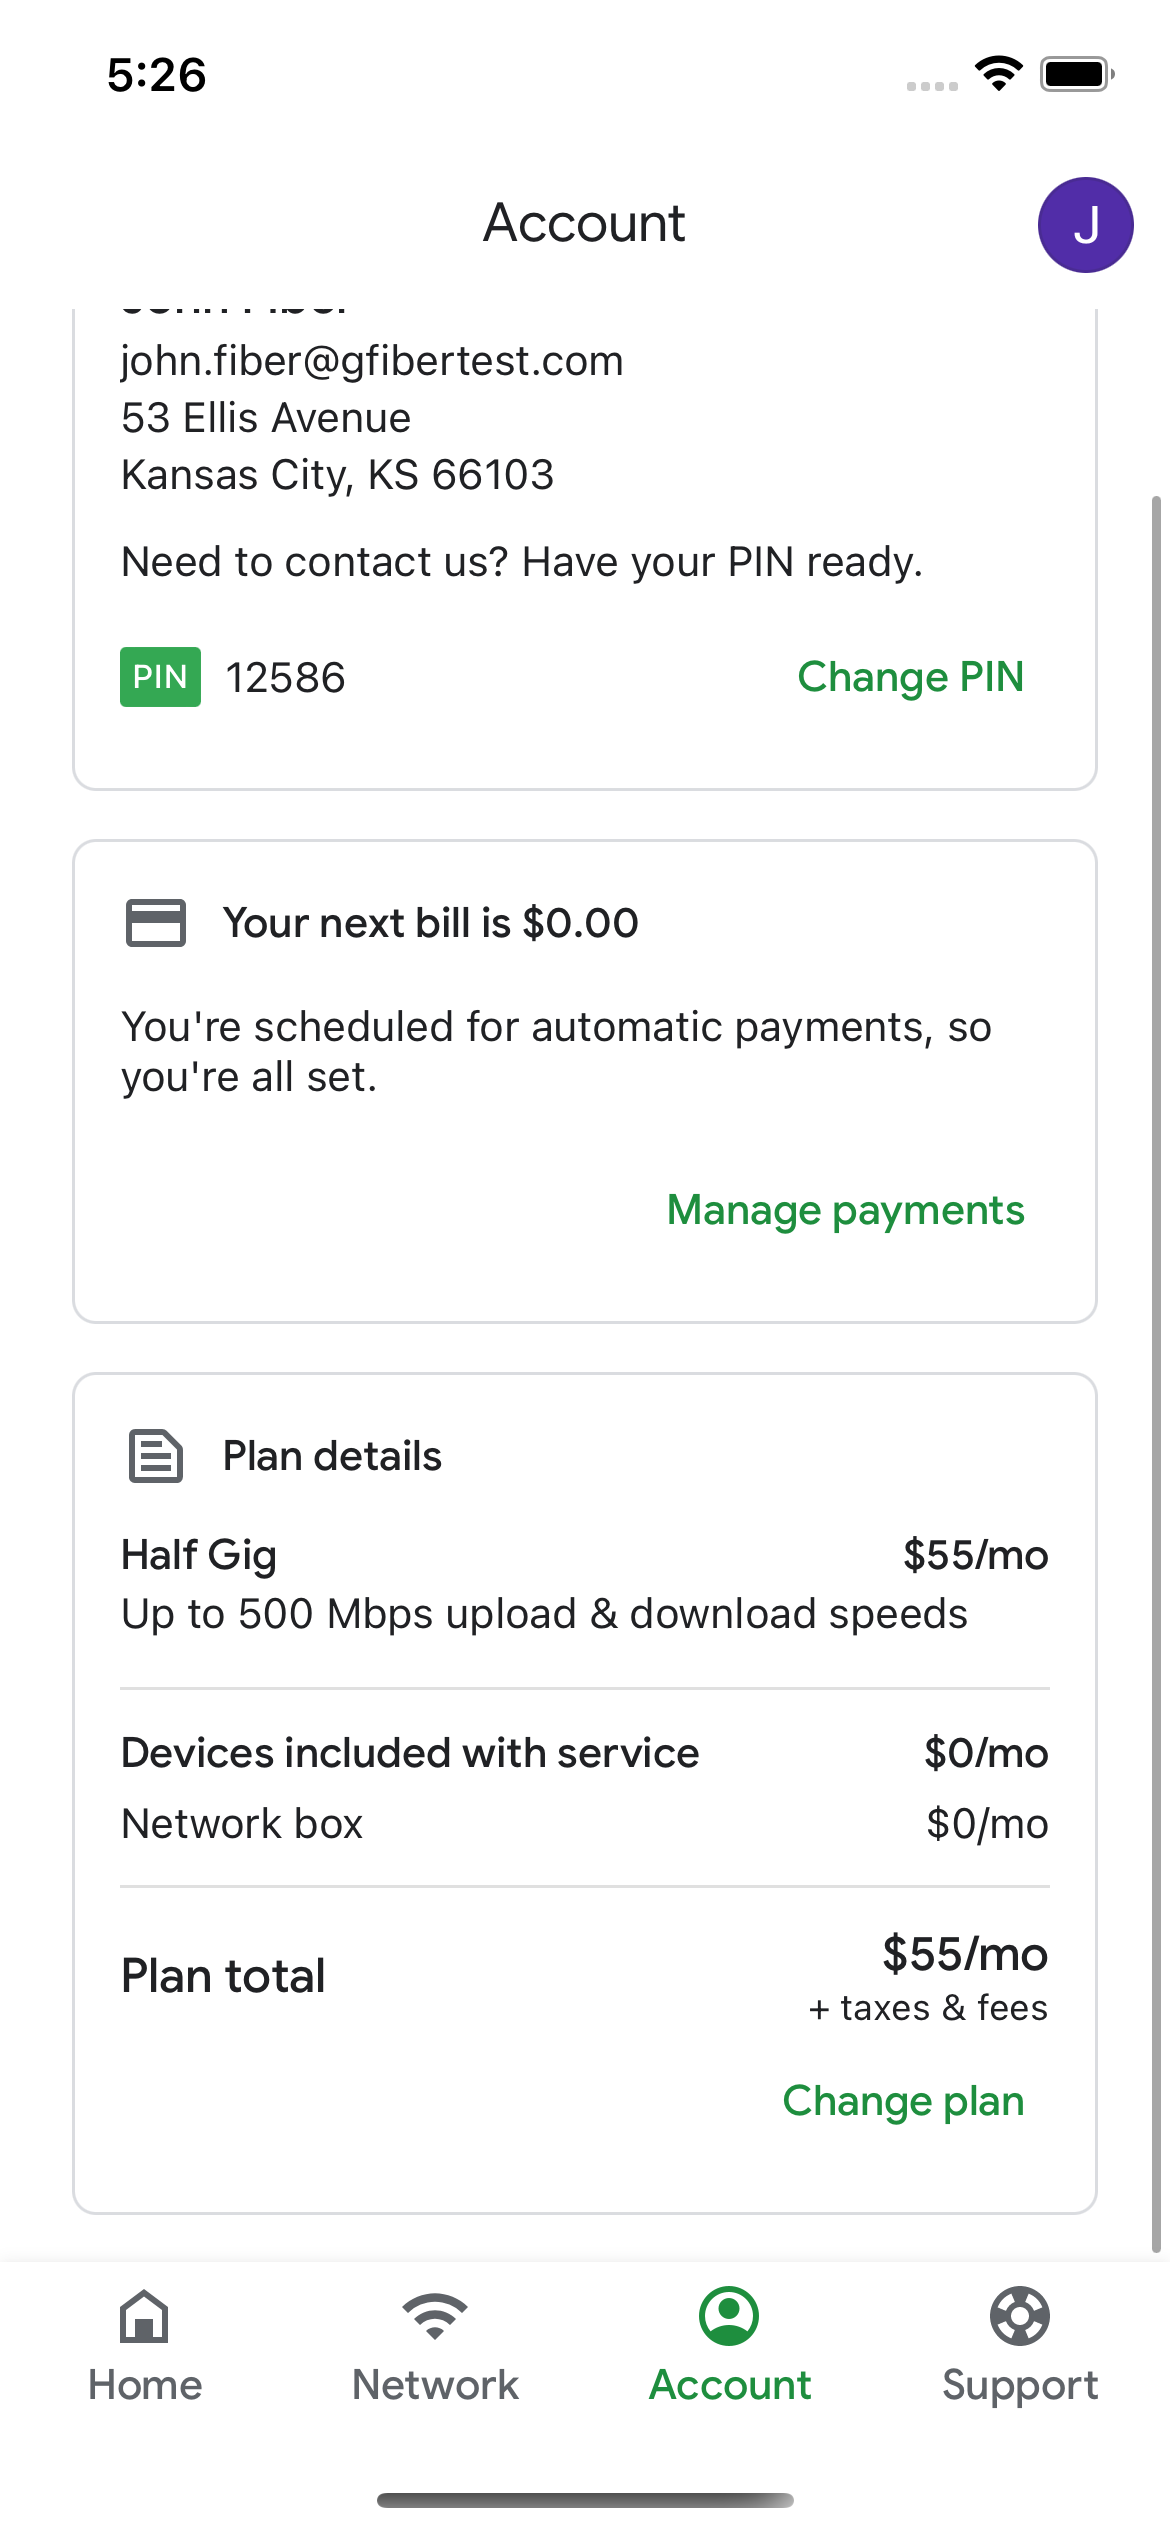This screenshot has width=1170, height=2532.
Task: Tap the Plan total amount $55/mo
Action: [x=965, y=1954]
